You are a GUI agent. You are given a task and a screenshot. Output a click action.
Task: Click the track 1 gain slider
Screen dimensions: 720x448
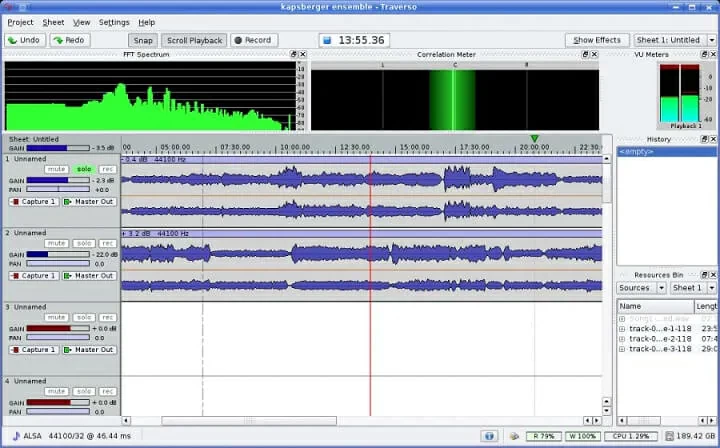[x=59, y=180]
